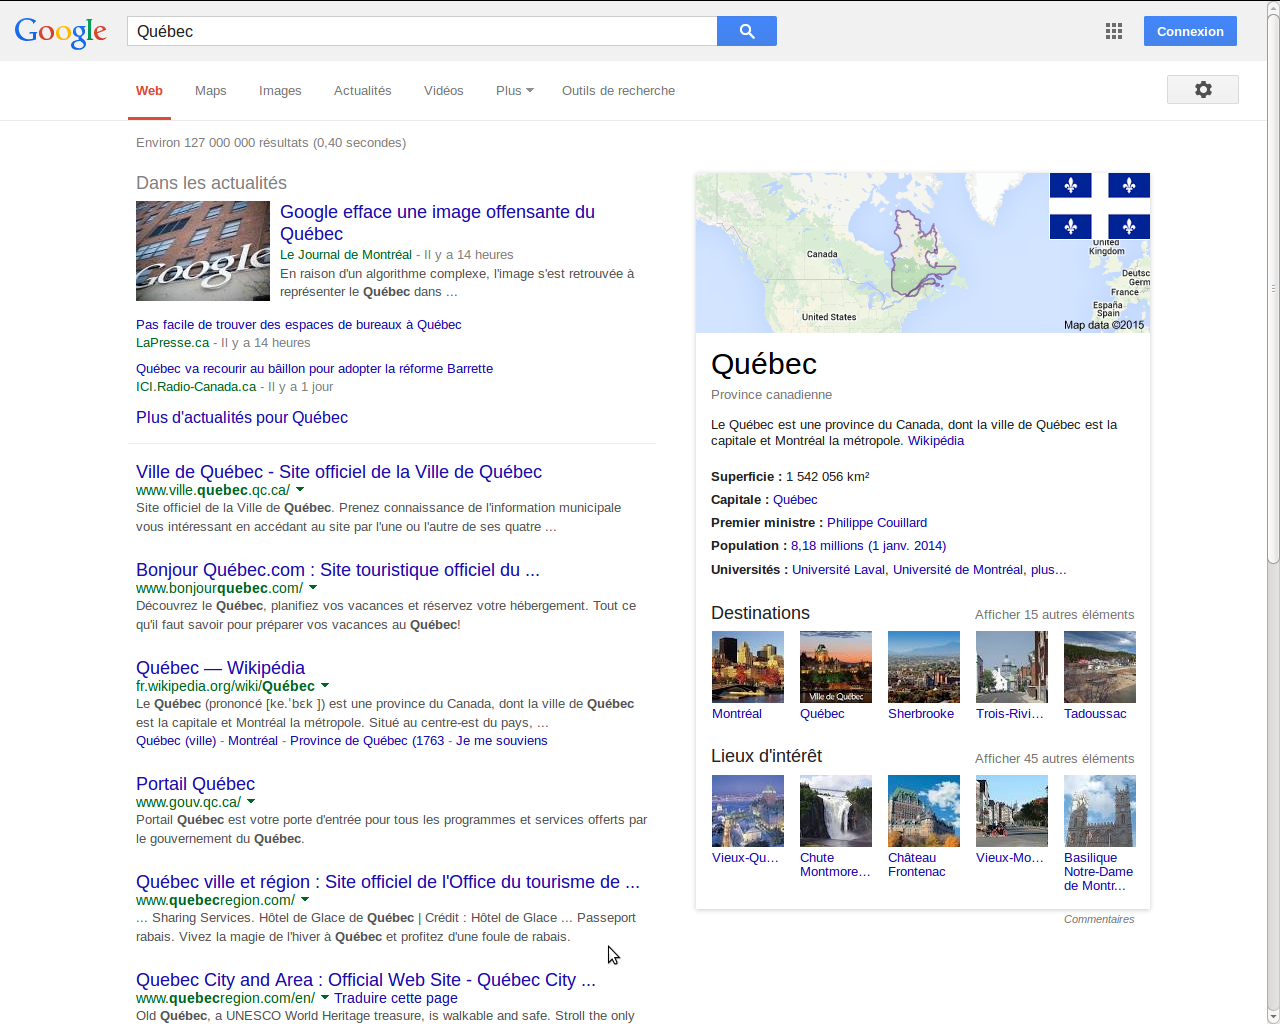Viewport: 1280px width, 1024px height.
Task: Expand dropdown arrow next to www.bonjourquebec.com
Action: [313, 588]
